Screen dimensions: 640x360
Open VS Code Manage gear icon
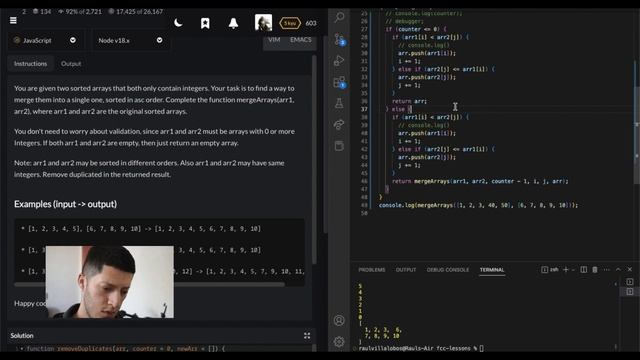[339, 342]
